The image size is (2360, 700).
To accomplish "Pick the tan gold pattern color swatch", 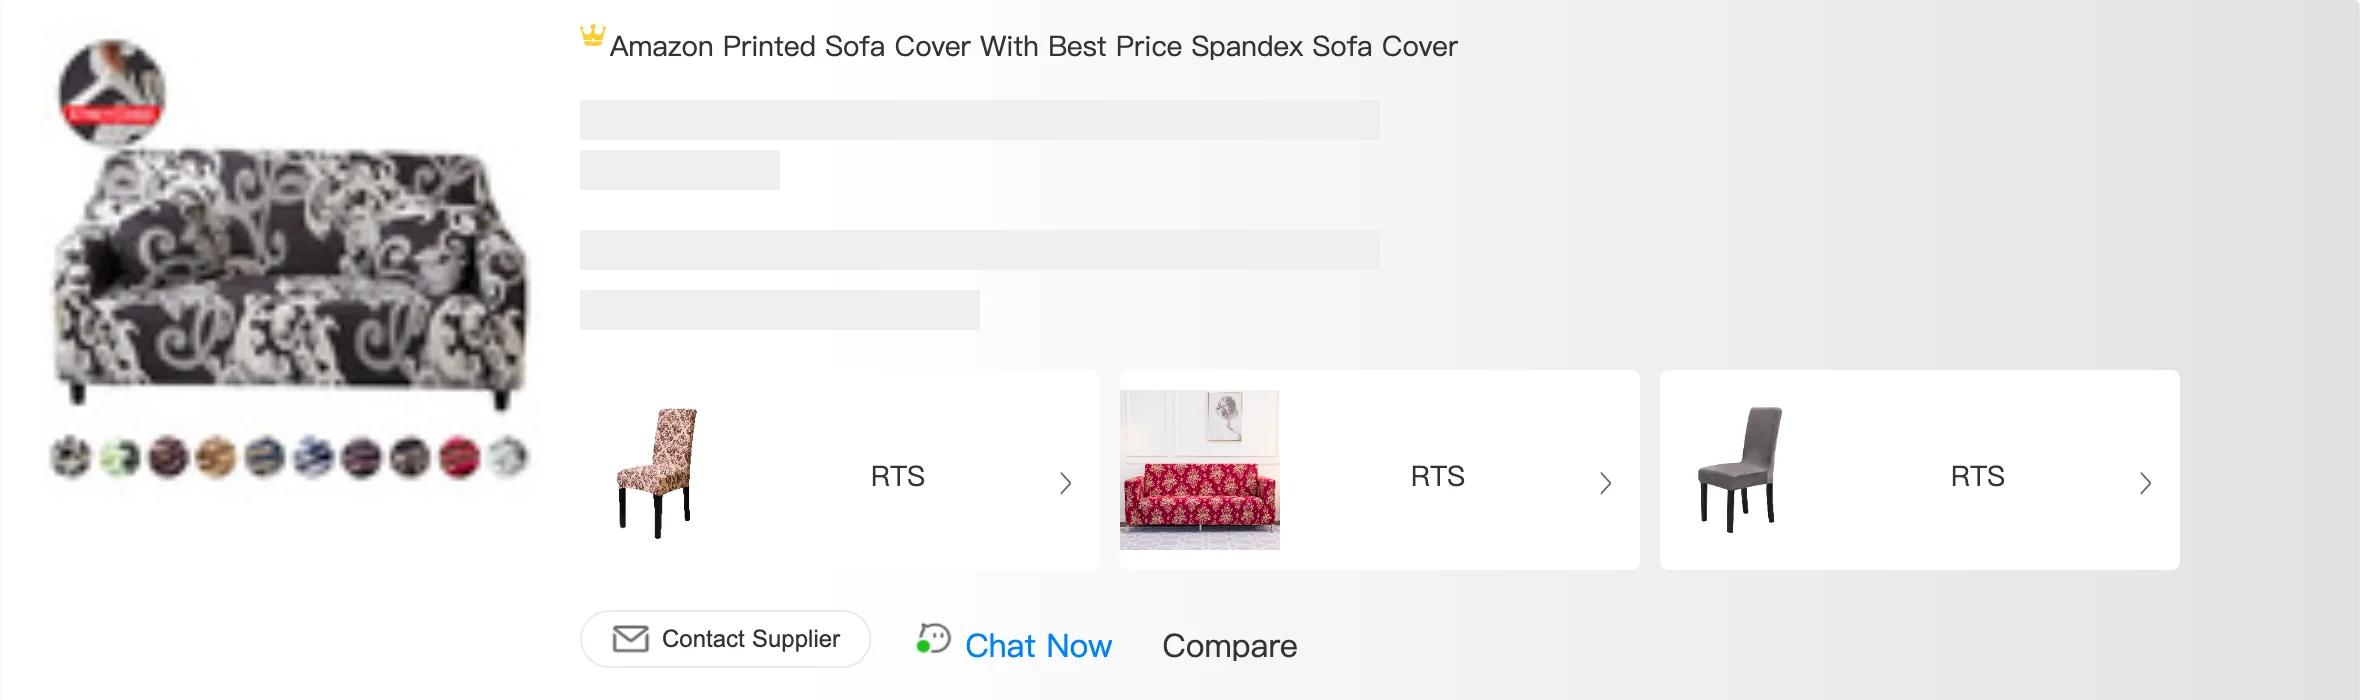I will [216, 458].
